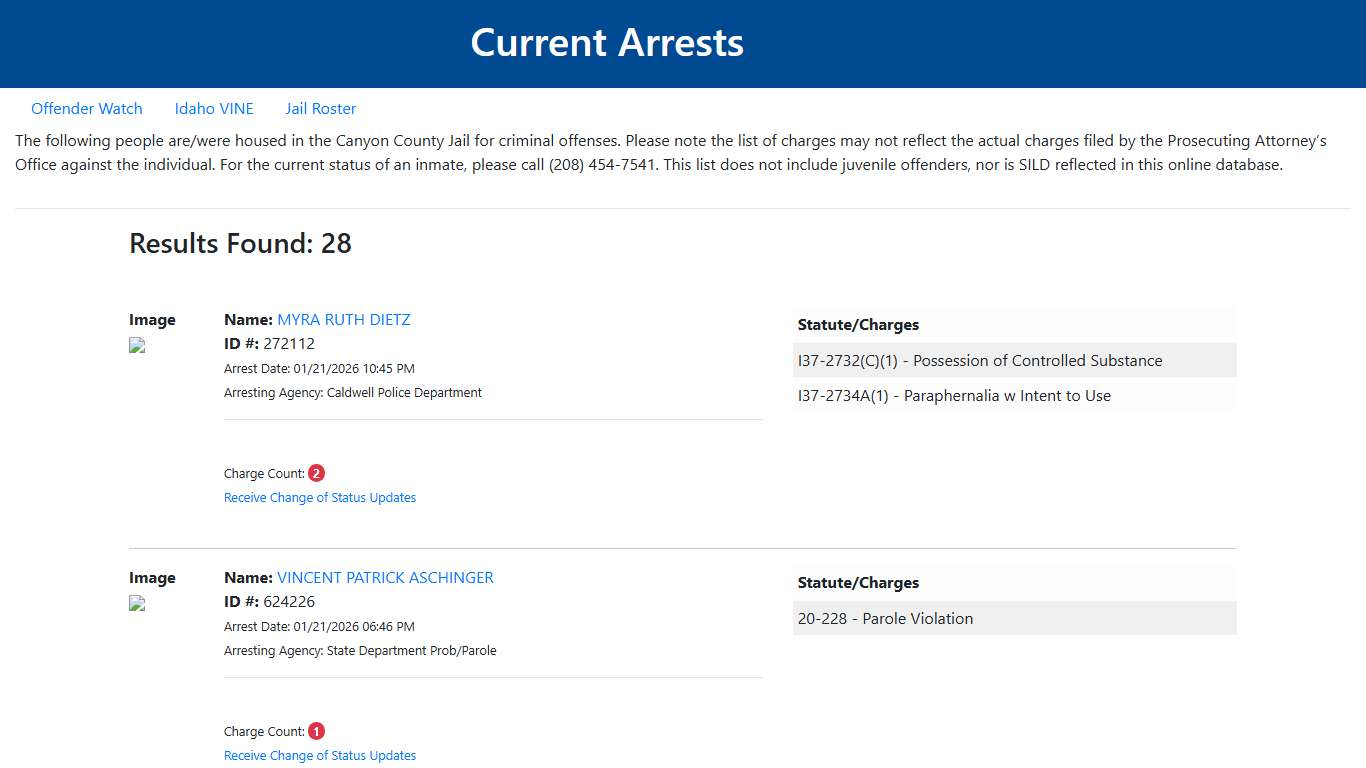
Task: Click the red charge count badge showing 1
Action: 315,730
